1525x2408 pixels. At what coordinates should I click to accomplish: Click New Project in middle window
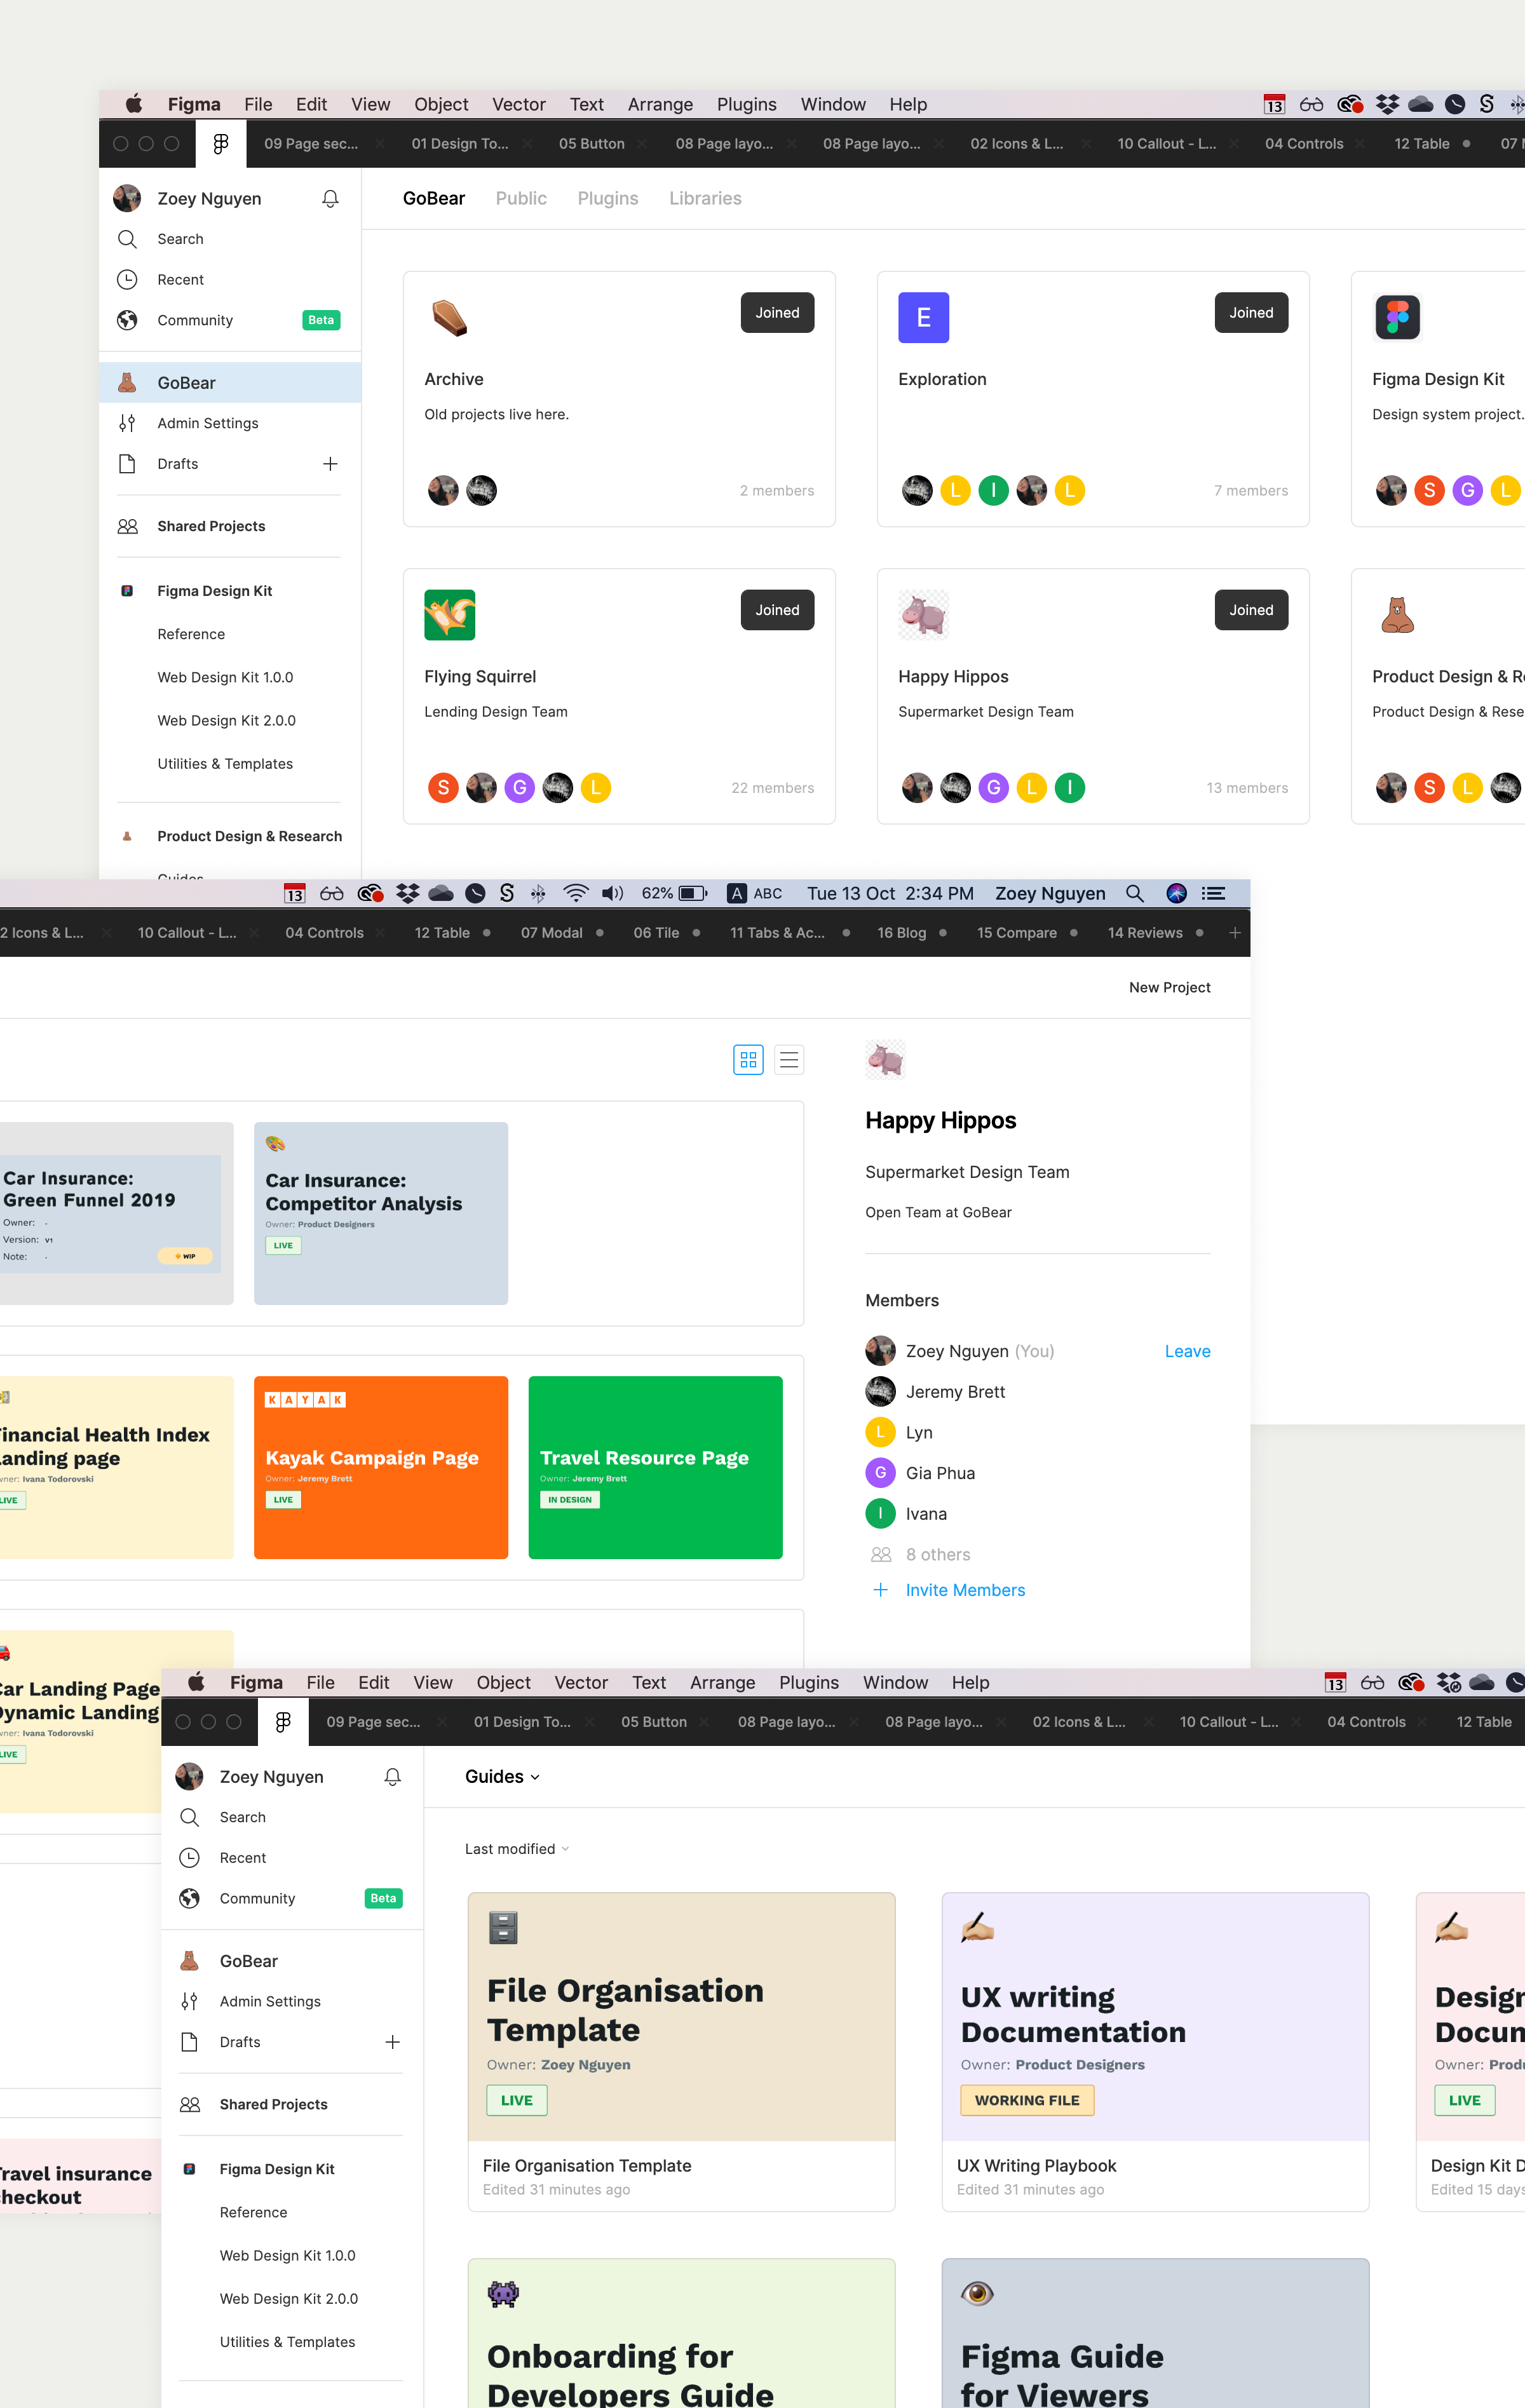[1169, 987]
